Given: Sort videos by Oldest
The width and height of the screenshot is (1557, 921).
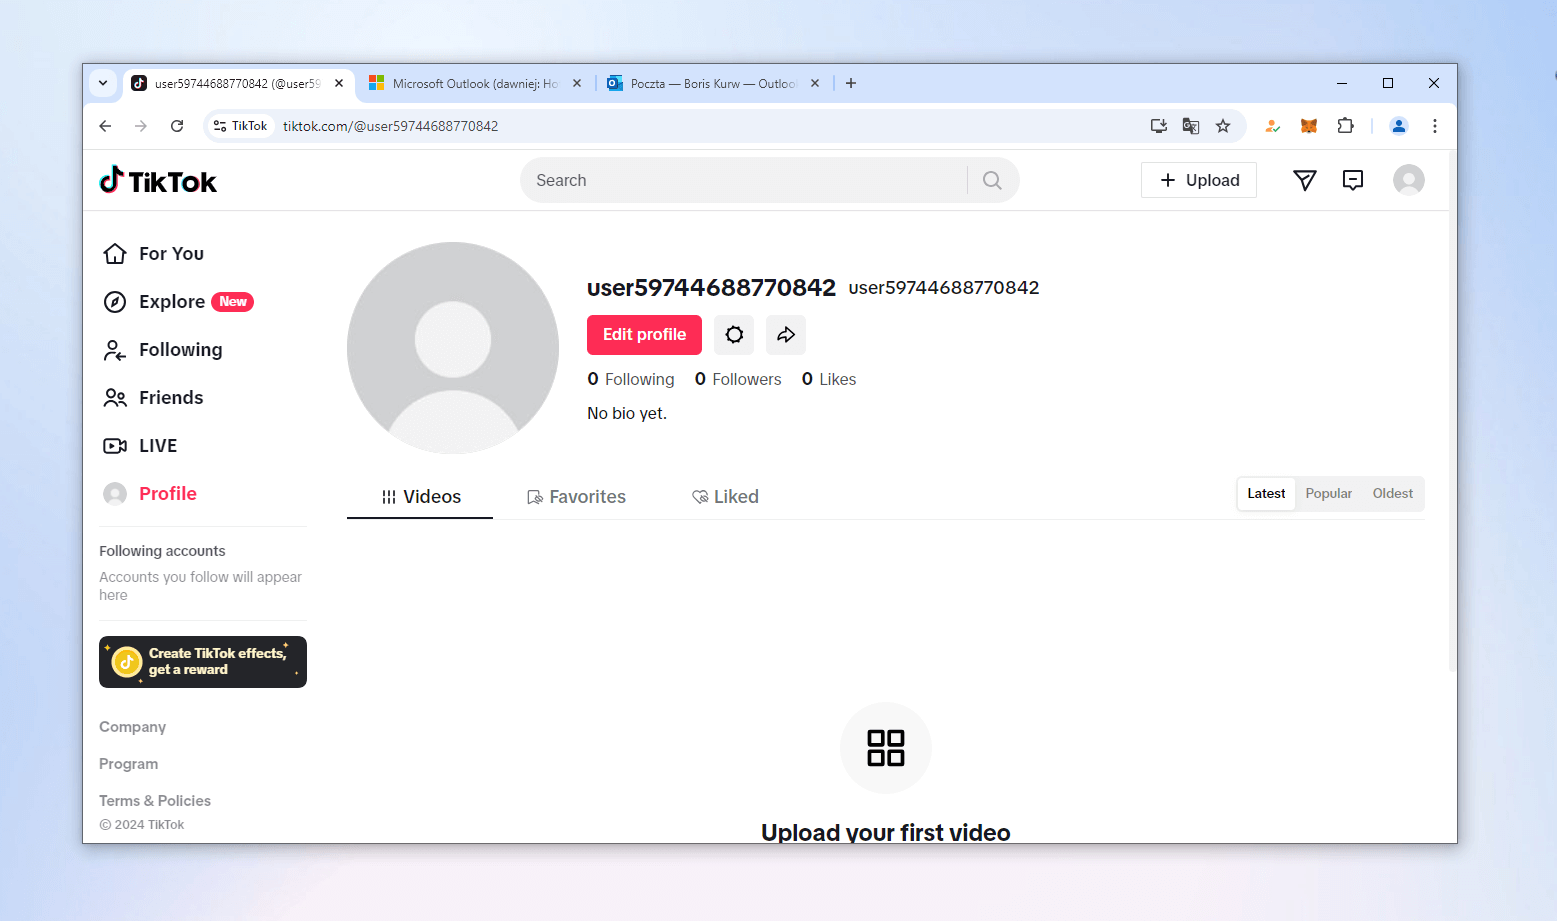Looking at the screenshot, I should 1392,494.
